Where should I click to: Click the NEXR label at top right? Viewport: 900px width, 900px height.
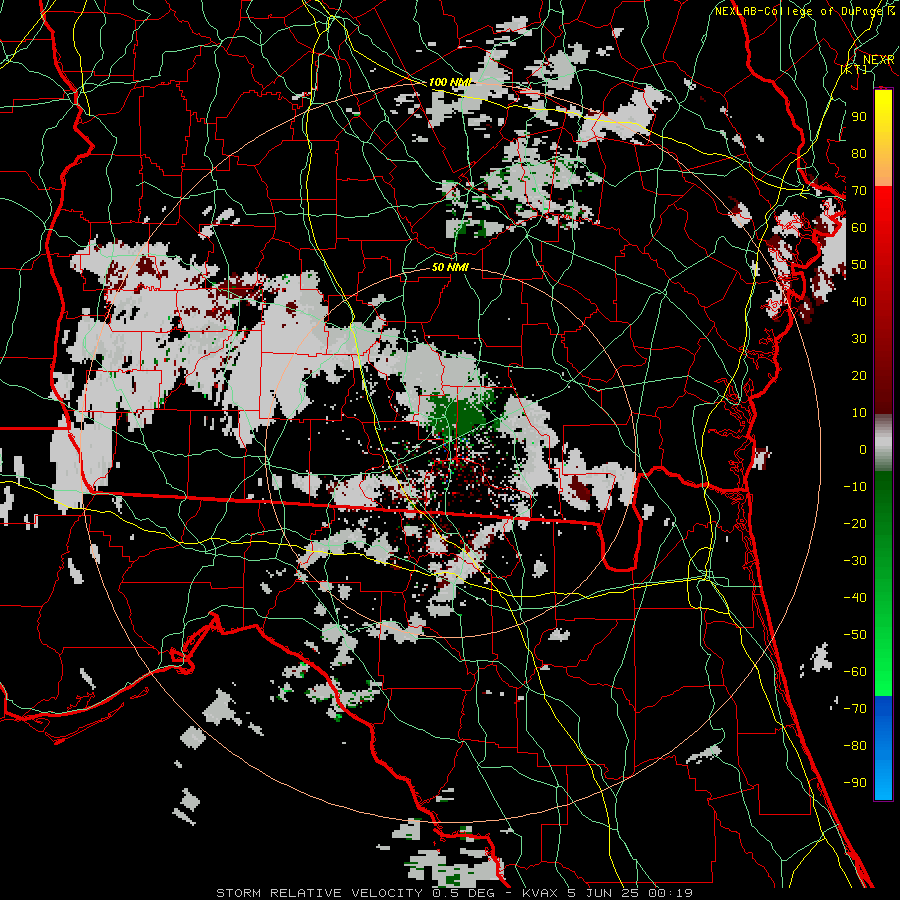pos(878,60)
